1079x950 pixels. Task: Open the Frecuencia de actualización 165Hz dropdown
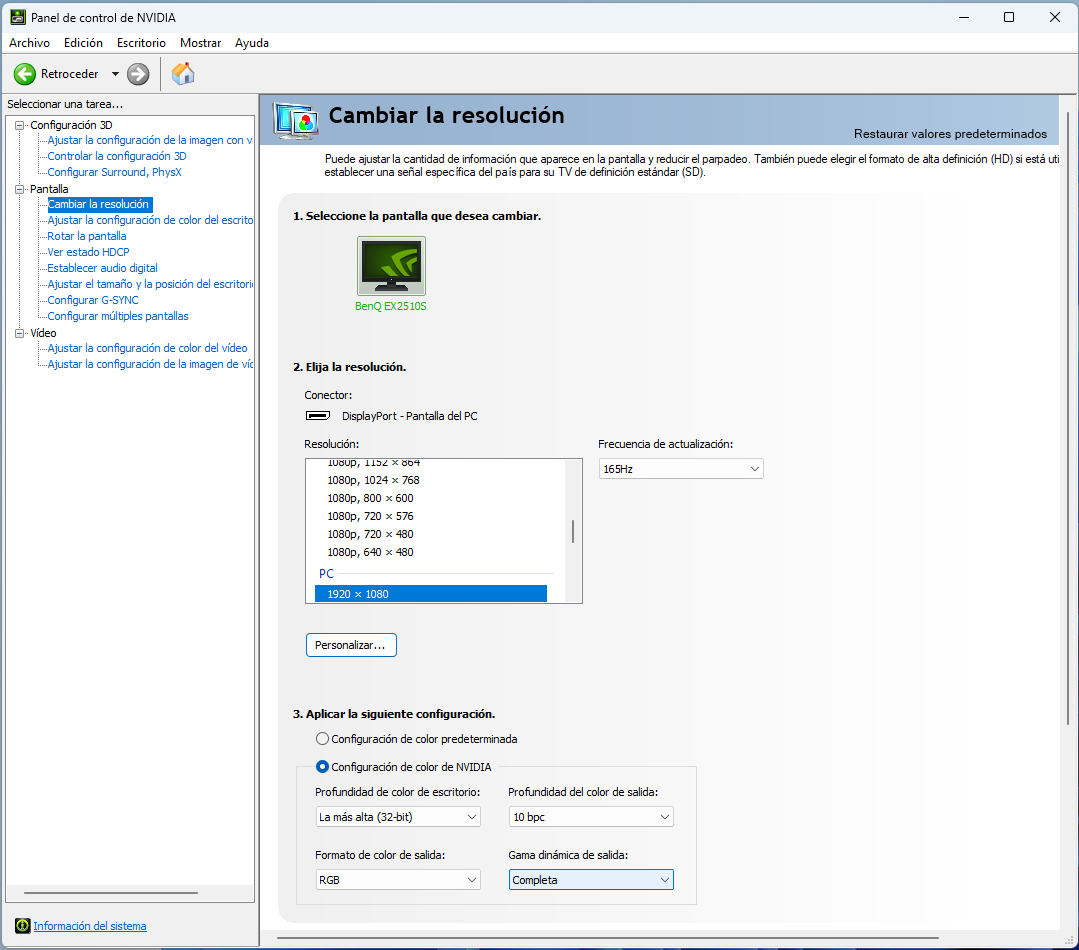coord(681,469)
